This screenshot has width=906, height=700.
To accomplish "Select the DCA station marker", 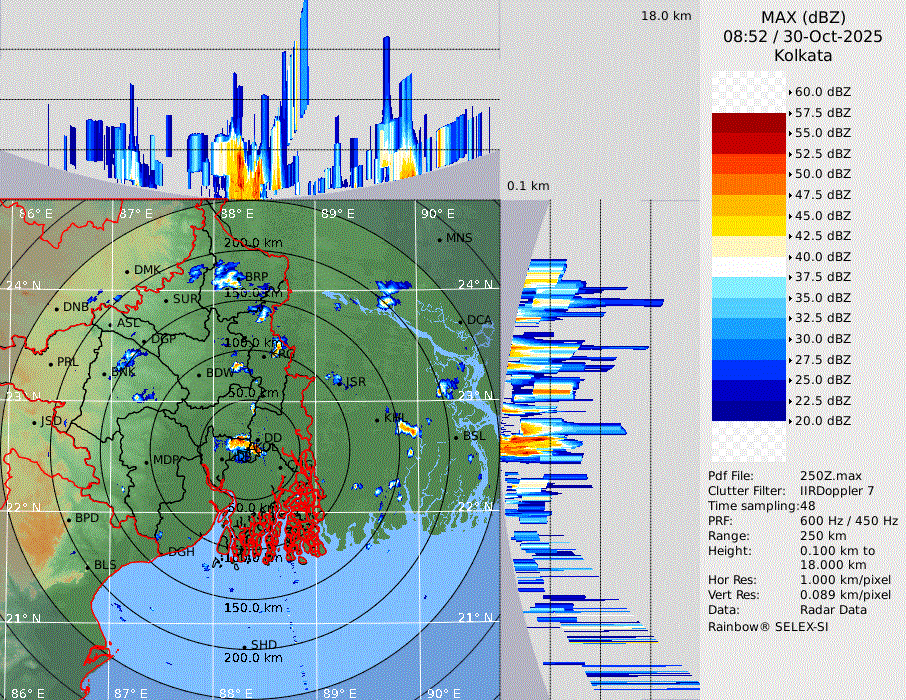I will (461, 321).
